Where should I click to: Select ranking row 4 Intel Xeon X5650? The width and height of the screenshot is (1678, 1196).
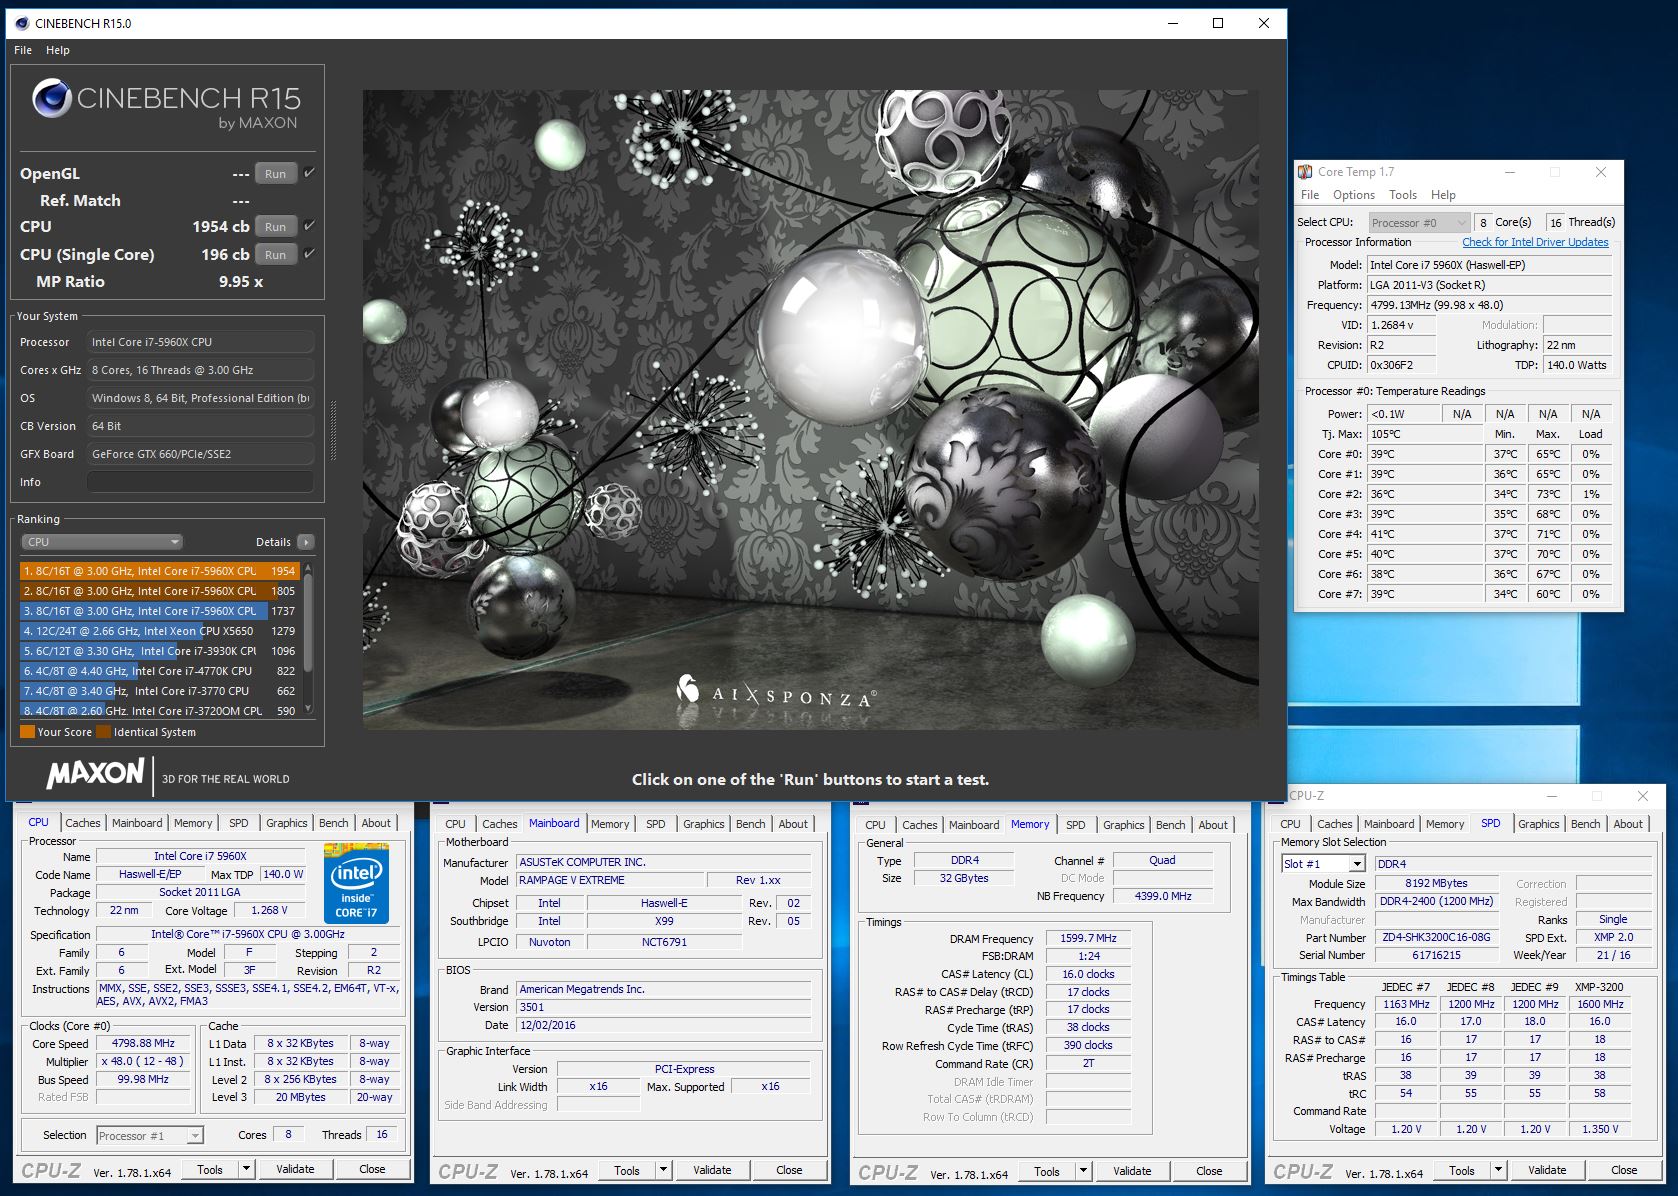159,631
